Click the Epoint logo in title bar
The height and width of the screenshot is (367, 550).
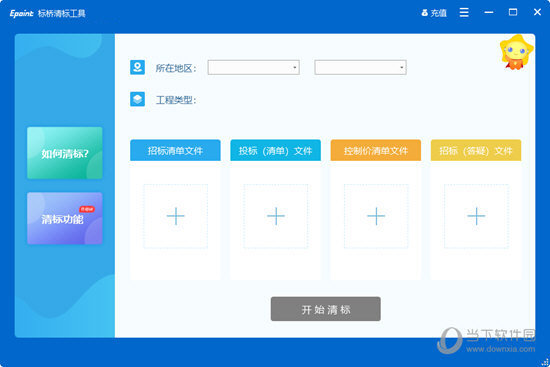[21, 14]
